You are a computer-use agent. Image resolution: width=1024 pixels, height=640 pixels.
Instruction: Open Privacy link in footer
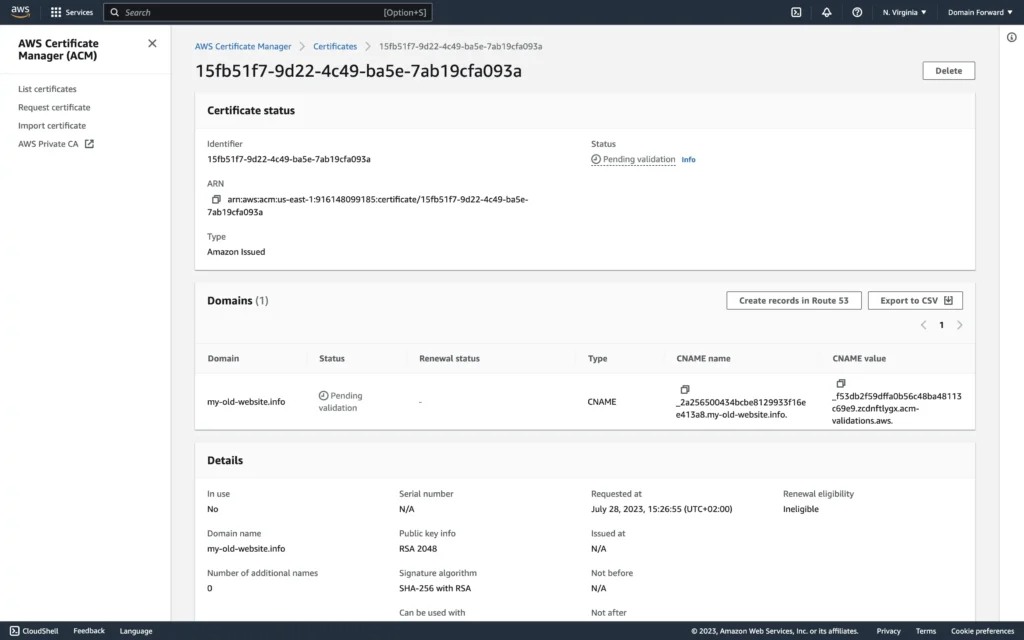(x=888, y=631)
